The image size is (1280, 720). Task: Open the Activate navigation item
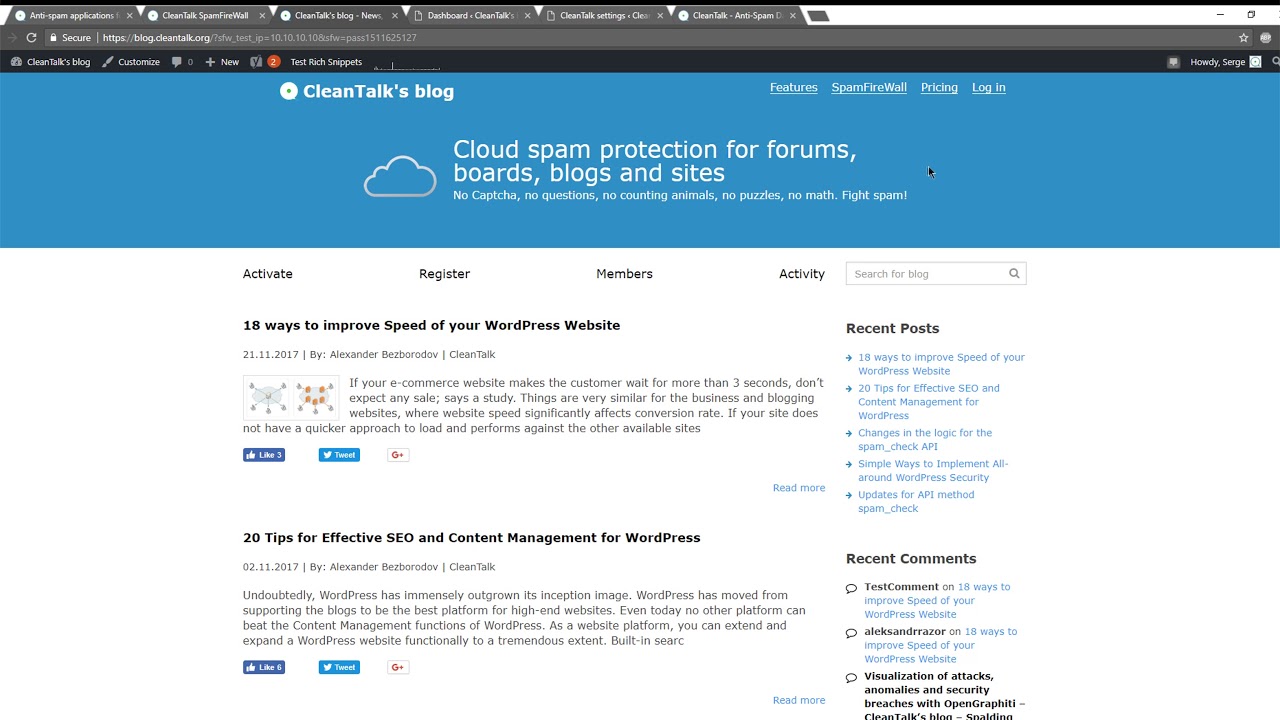coord(268,274)
